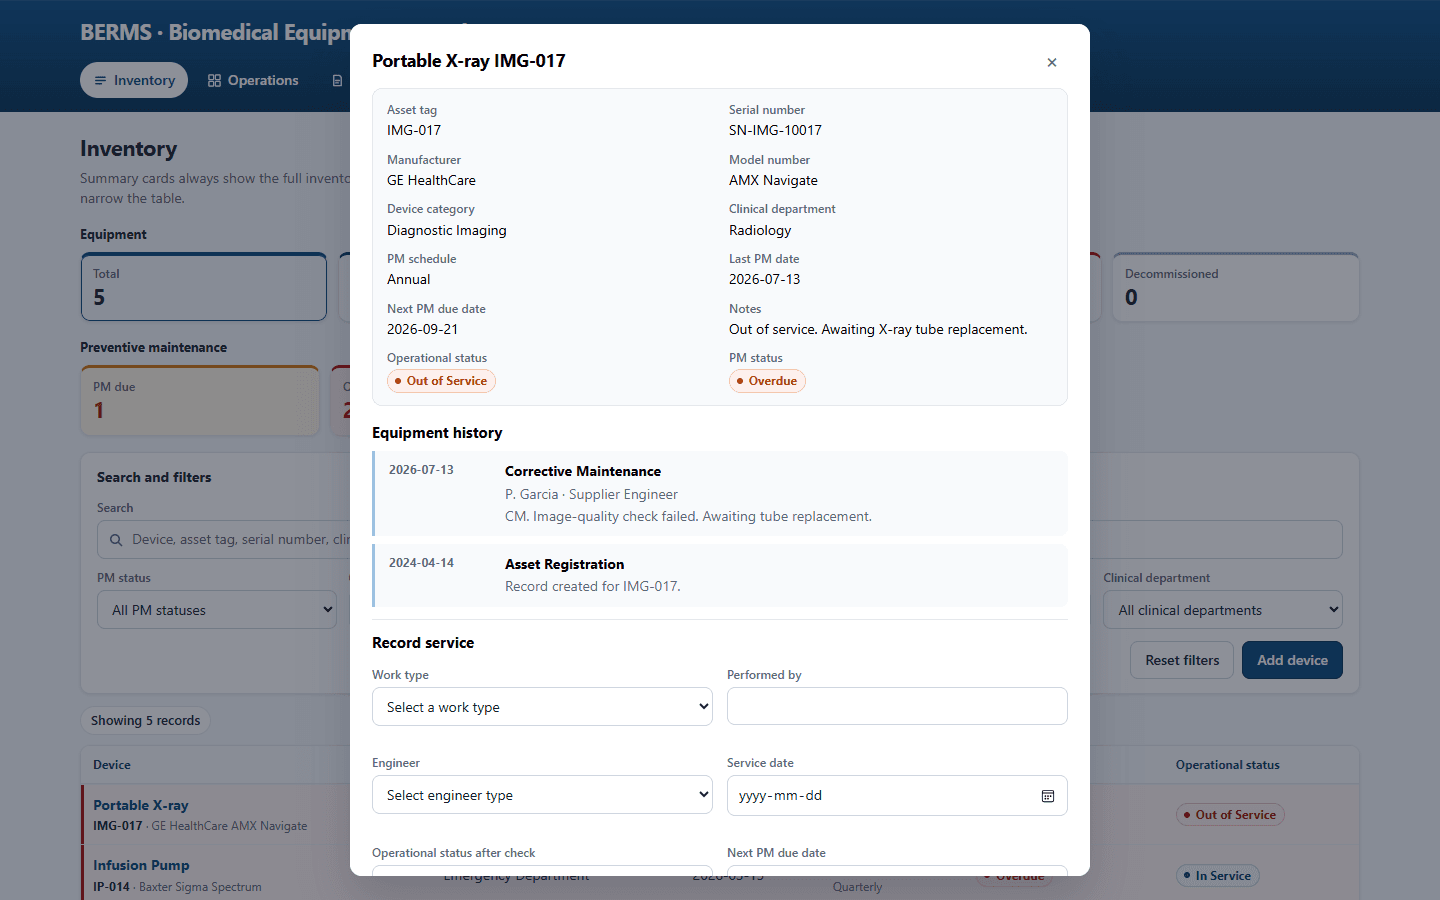This screenshot has height=900, width=1440.
Task: Select the PM due summary card
Action: coord(200,400)
